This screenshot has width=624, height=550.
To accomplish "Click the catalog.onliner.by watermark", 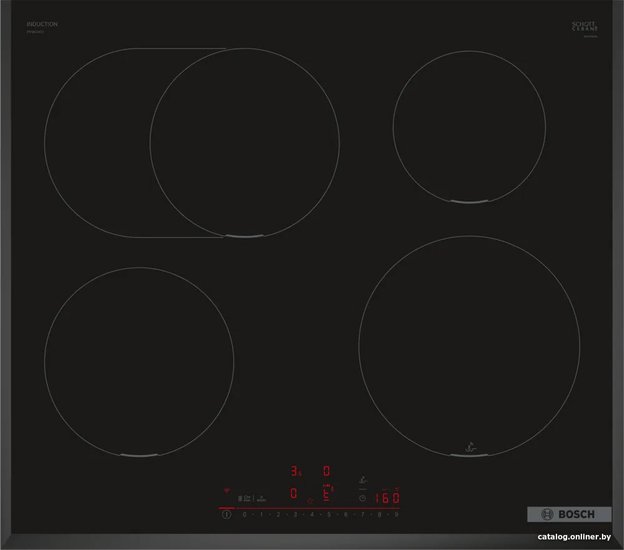I will (574, 537).
